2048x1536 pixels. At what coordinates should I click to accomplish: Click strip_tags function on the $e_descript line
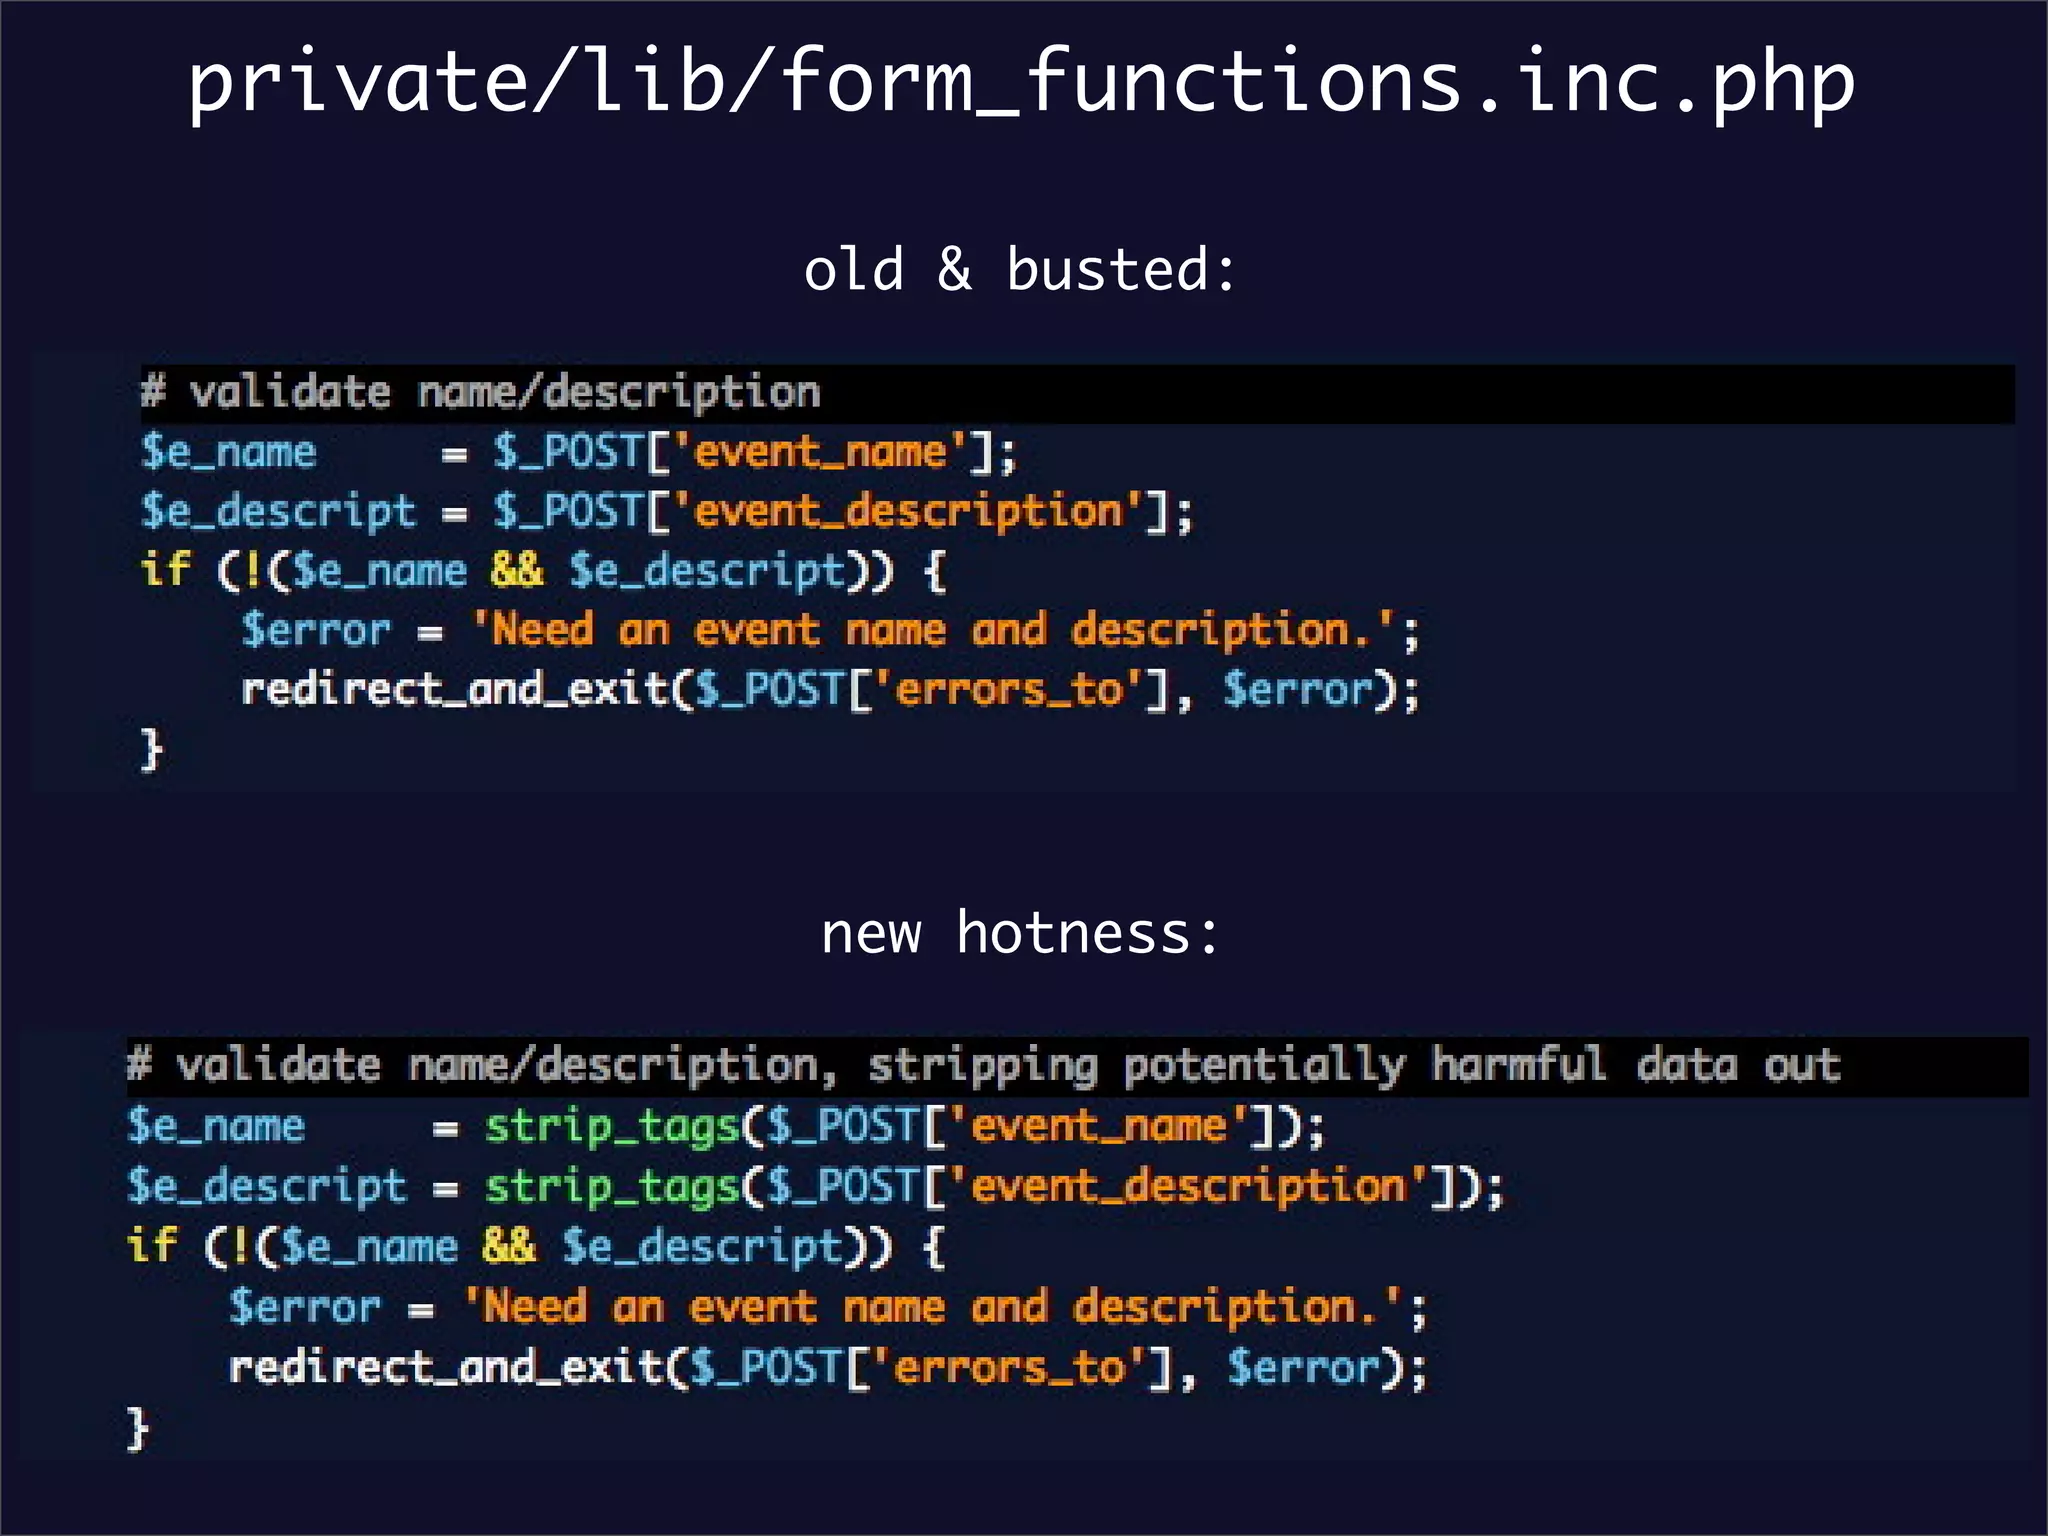(611, 1187)
